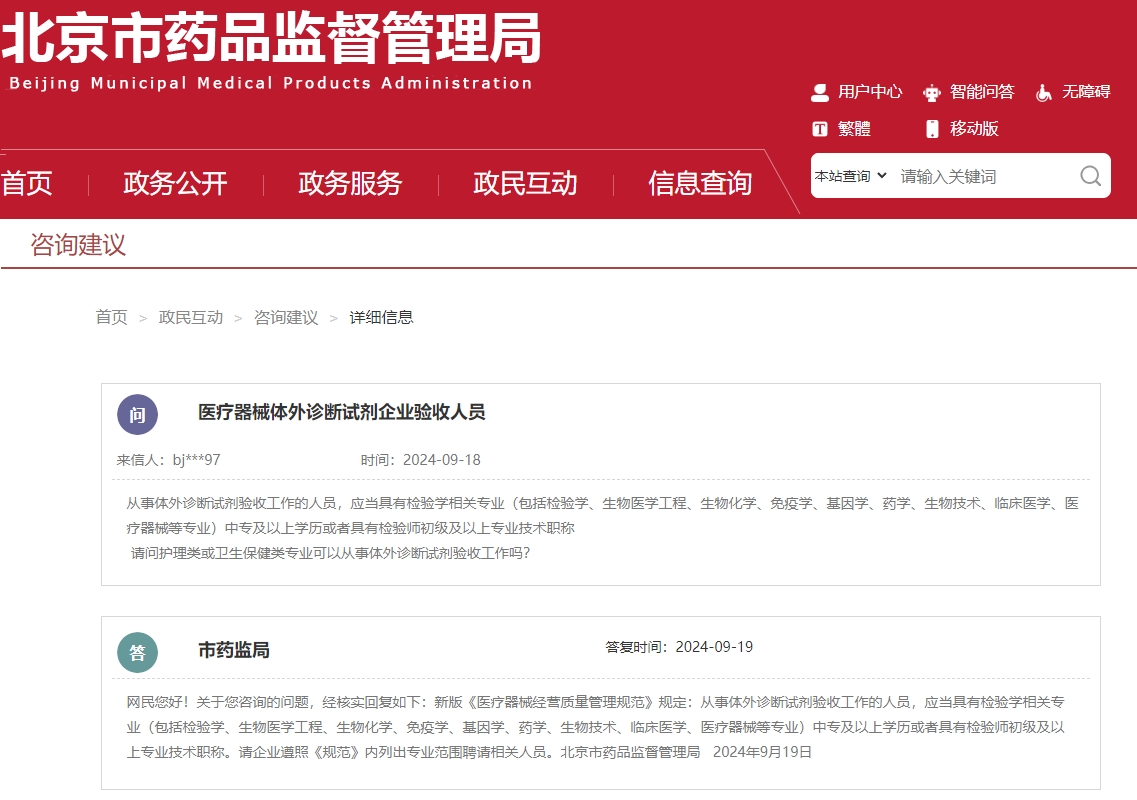Image resolution: width=1137 pixels, height=800 pixels.
Task: Select the 政民互动 top navigation item
Action: [x=524, y=183]
